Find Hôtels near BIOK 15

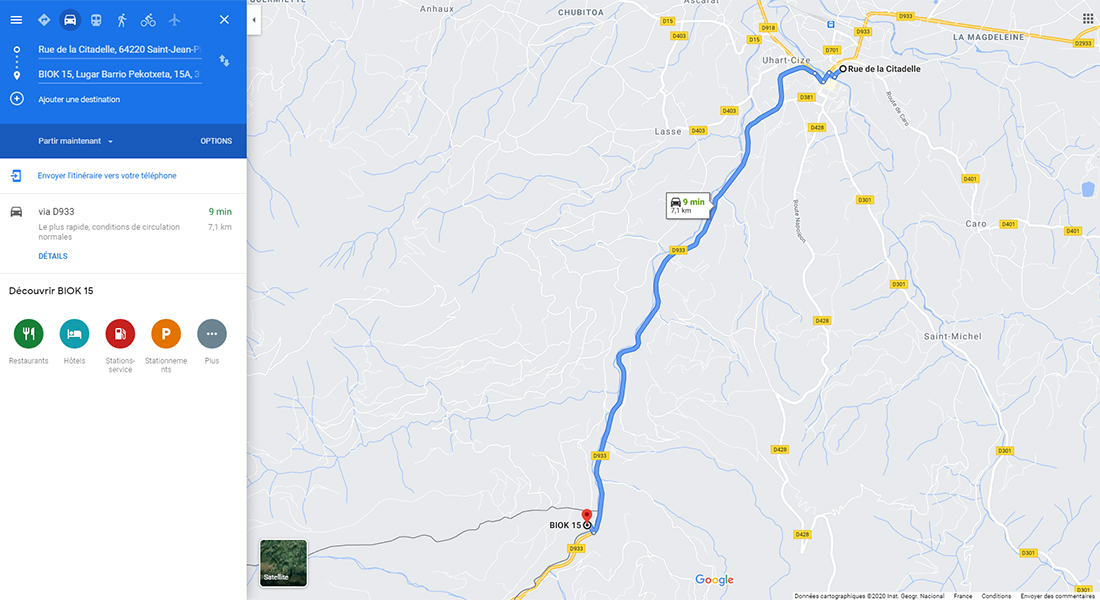[x=74, y=341]
